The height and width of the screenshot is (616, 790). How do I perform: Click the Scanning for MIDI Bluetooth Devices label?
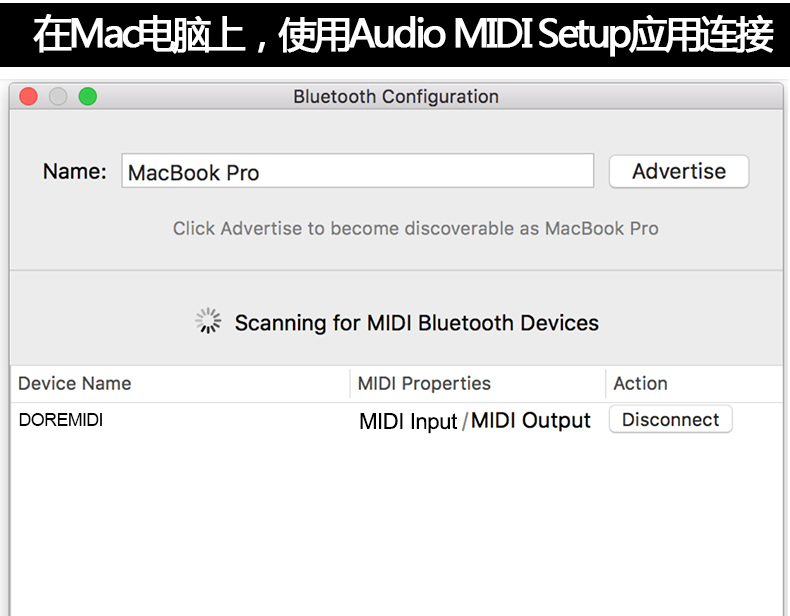click(416, 323)
